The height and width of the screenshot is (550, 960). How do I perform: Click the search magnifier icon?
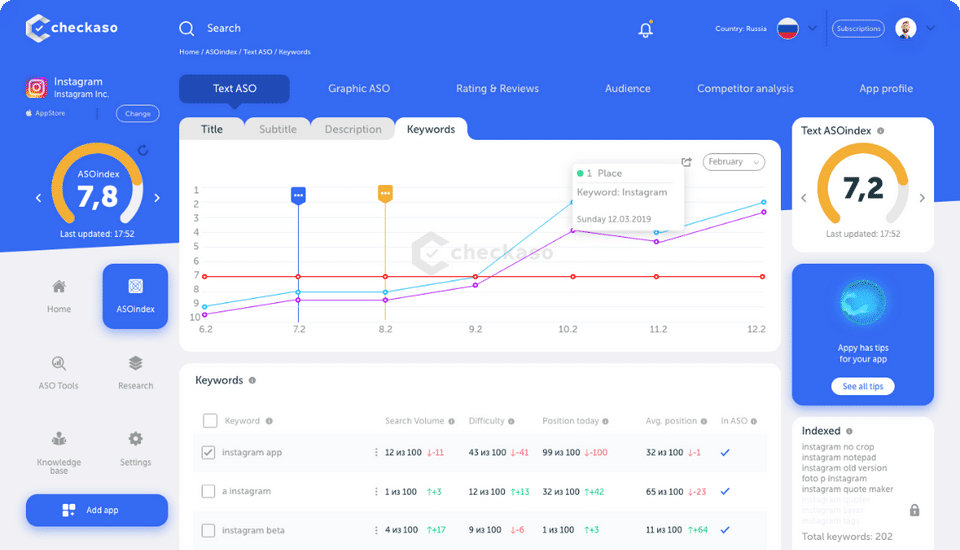(187, 28)
